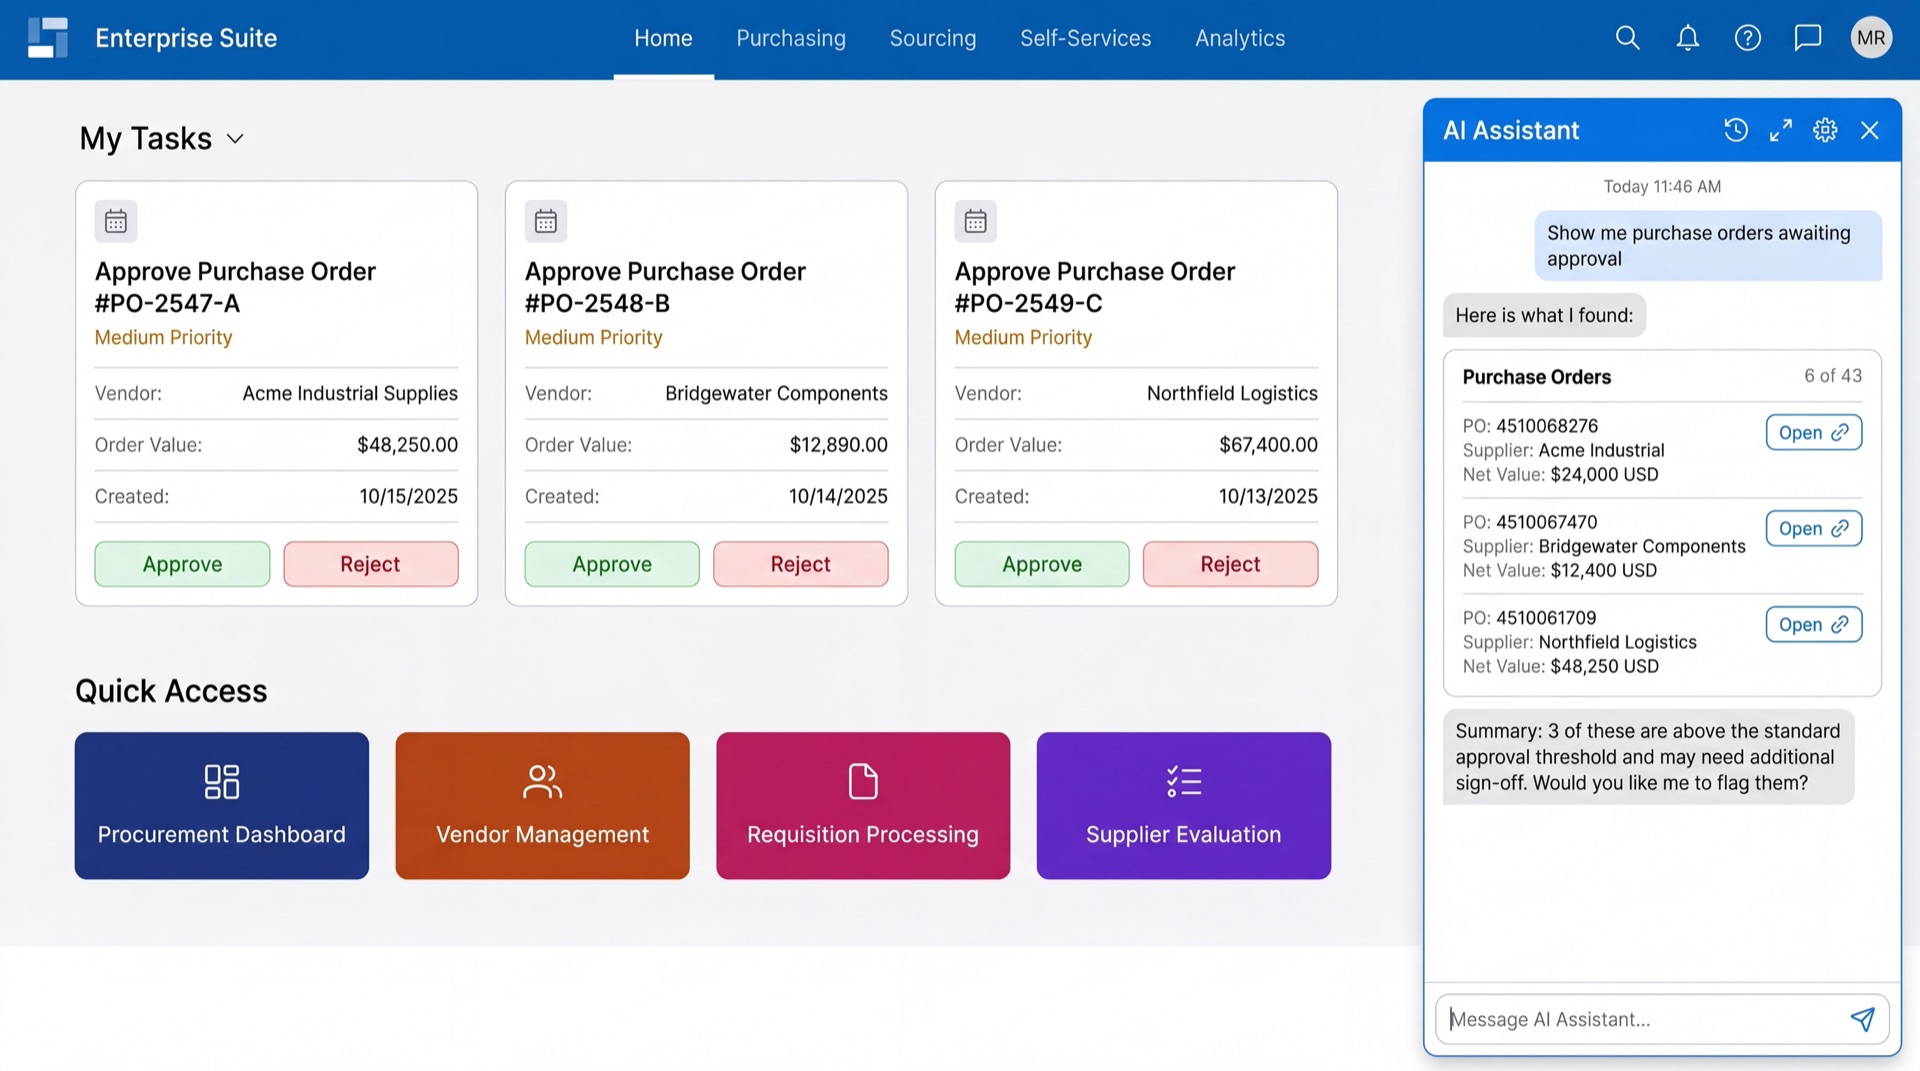Reject purchase order PO-2547-A
This screenshot has width=1920, height=1071.
point(371,564)
